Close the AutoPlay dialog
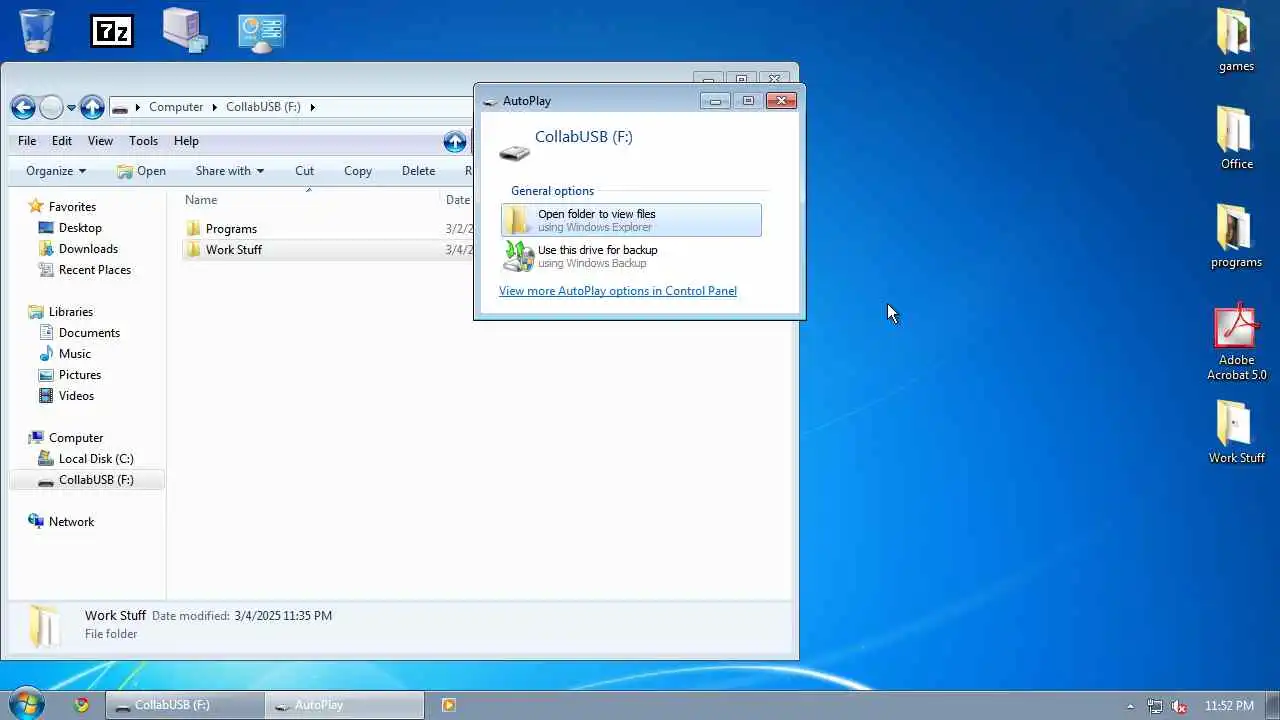 click(x=781, y=101)
